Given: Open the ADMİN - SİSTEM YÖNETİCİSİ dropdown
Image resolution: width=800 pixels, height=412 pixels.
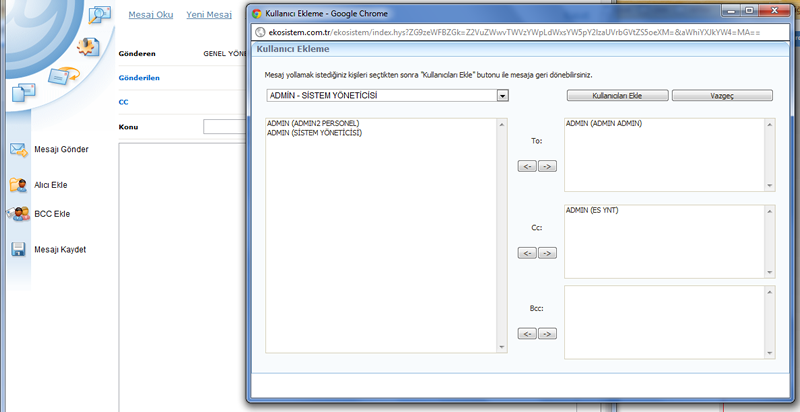Looking at the screenshot, I should pos(503,96).
